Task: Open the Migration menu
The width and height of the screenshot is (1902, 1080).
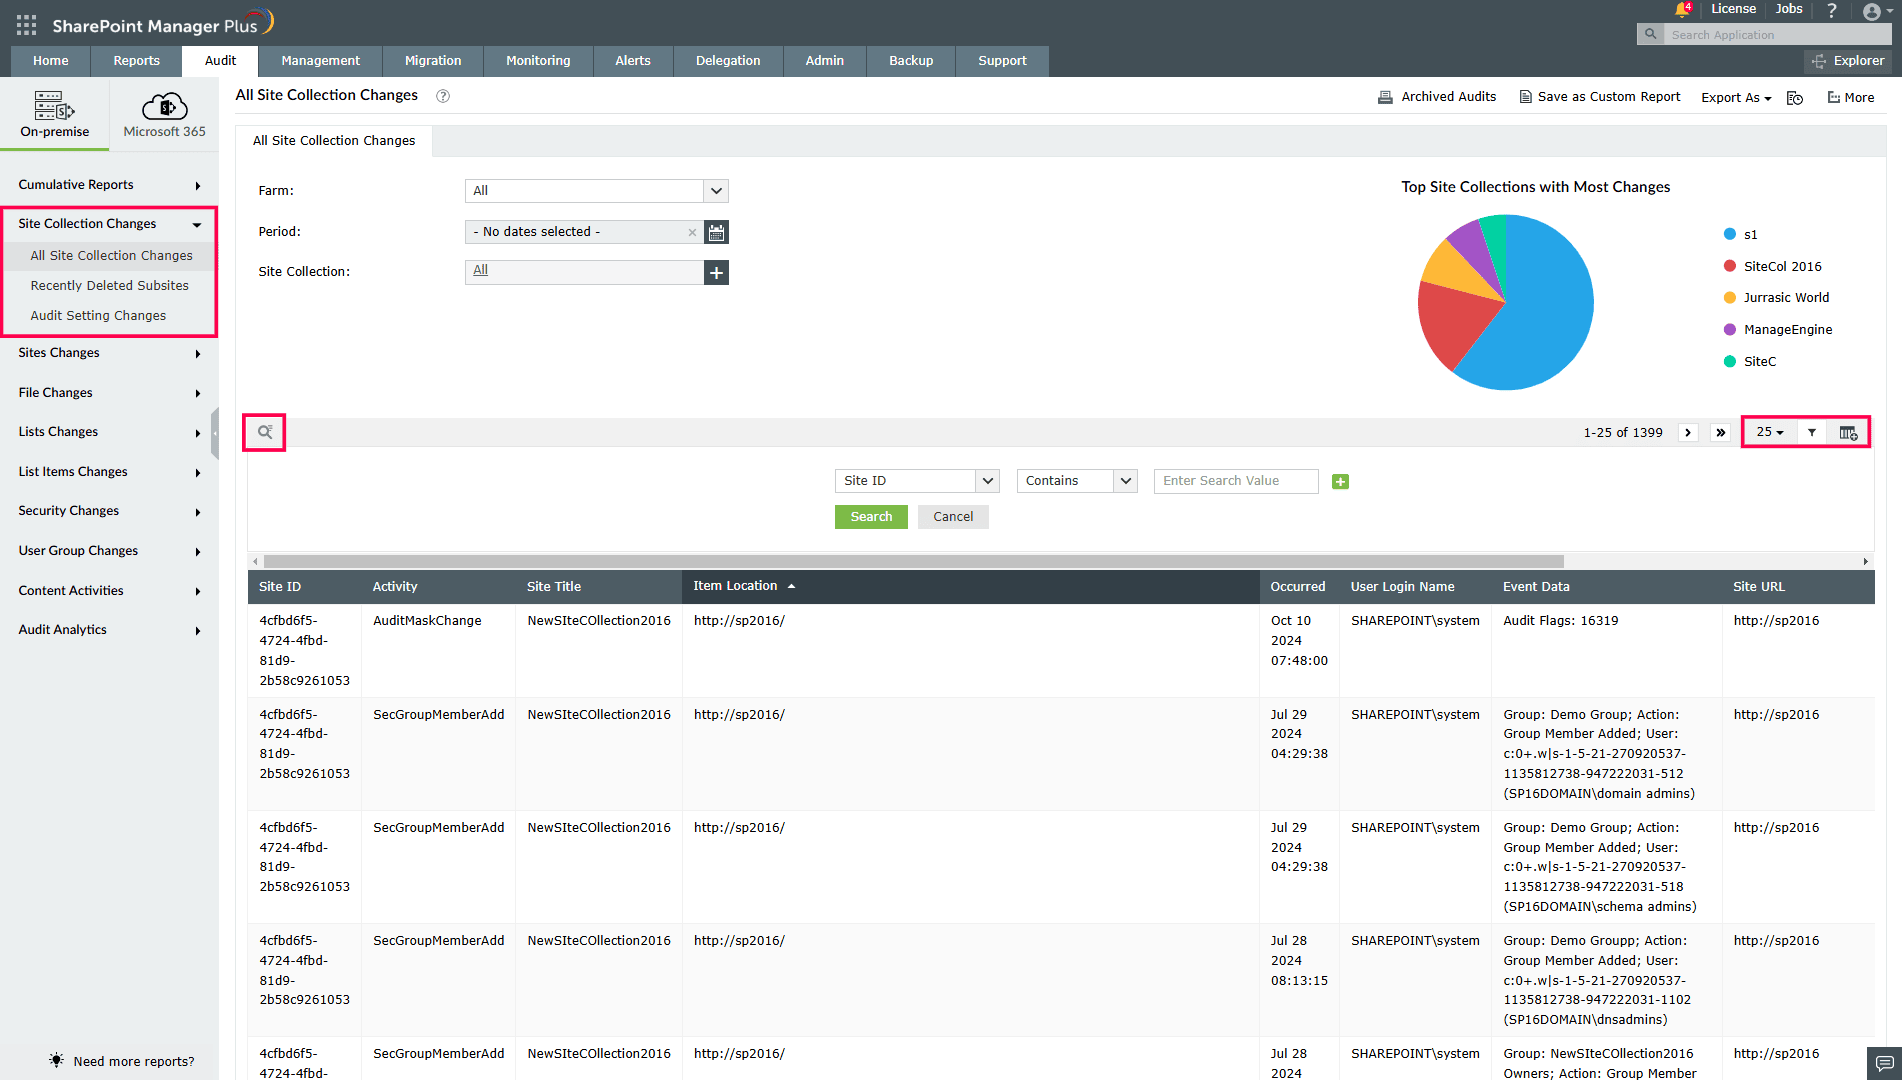Action: 432,61
